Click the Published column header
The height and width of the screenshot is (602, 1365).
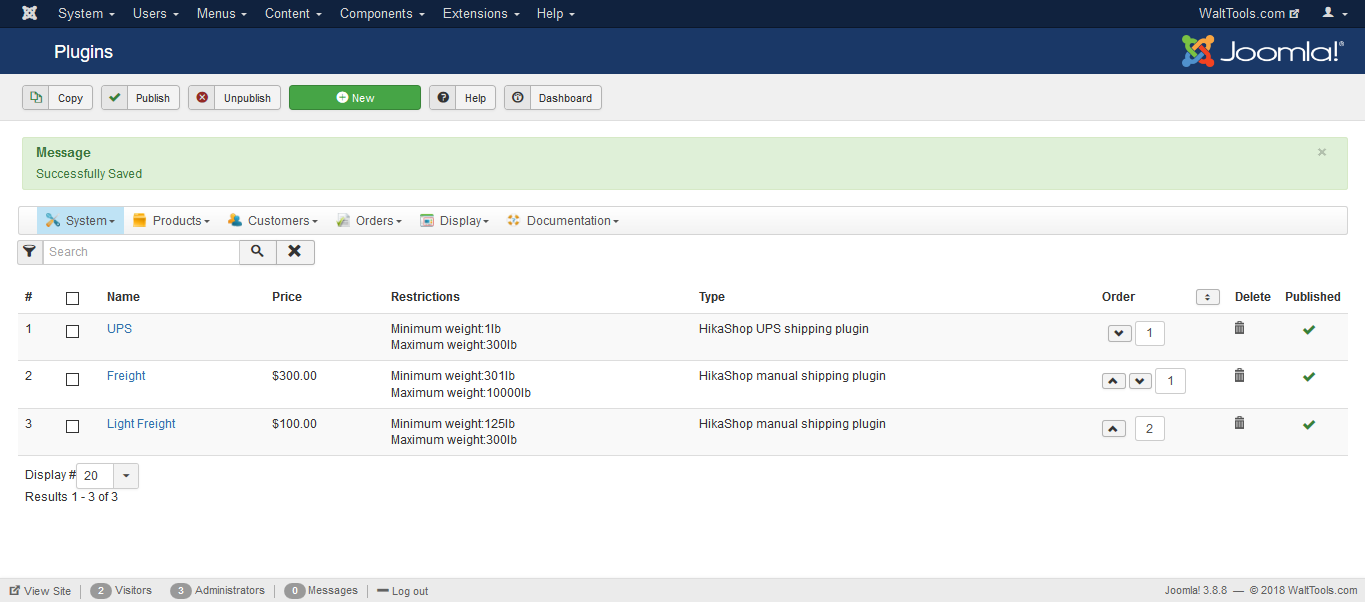coord(1313,297)
